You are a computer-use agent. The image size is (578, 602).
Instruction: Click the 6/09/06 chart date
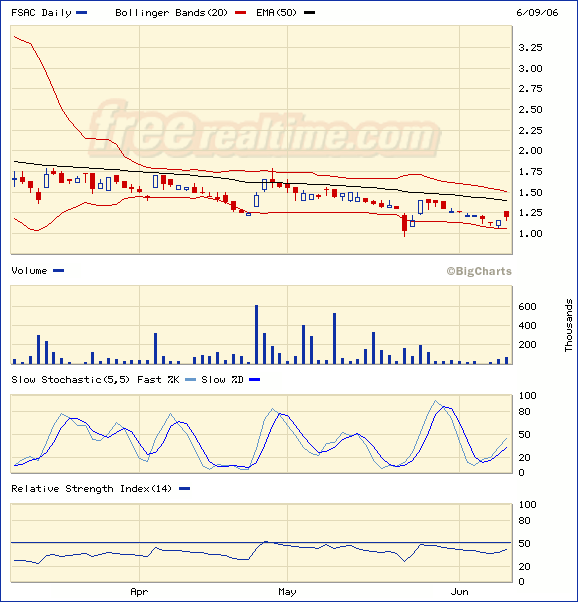point(537,13)
